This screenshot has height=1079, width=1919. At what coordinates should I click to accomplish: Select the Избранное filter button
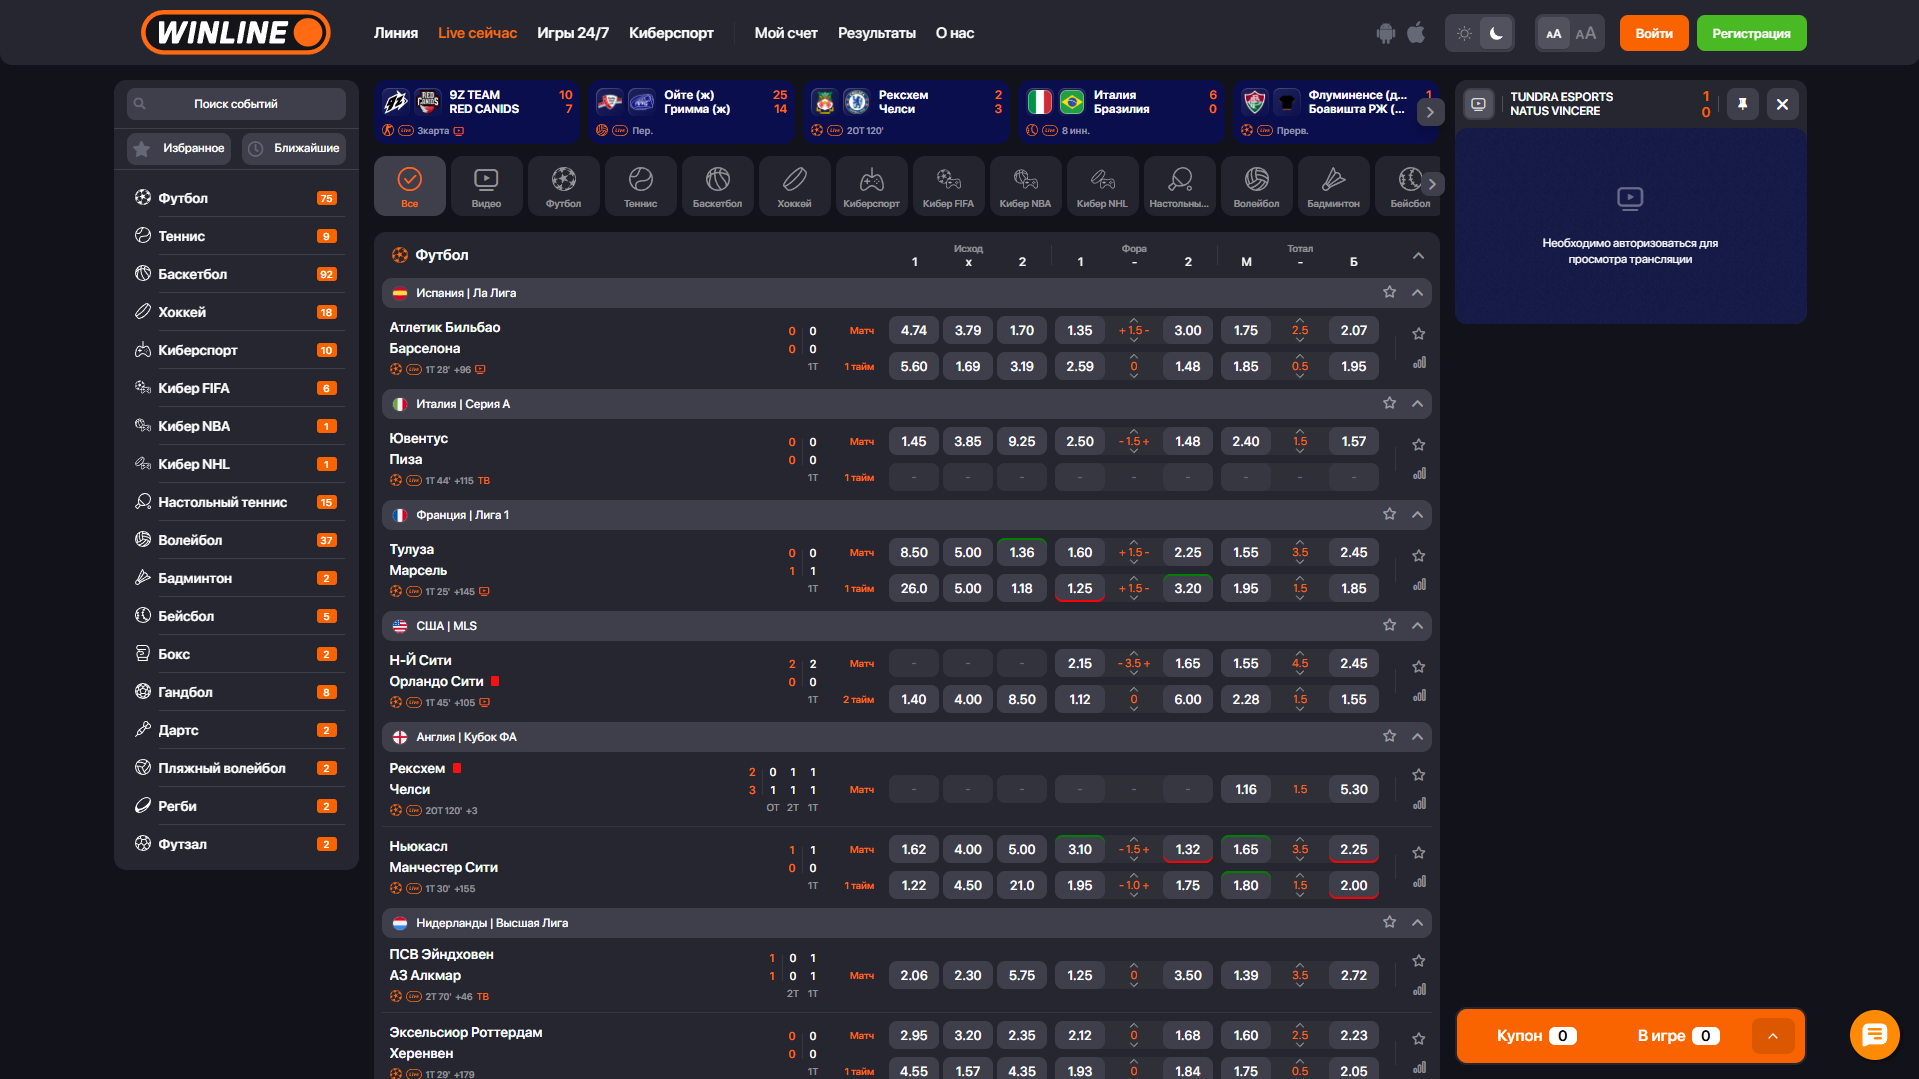(179, 148)
